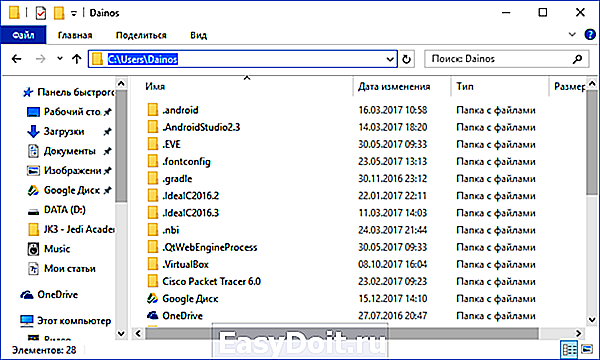The height and width of the screenshot is (360, 600).
Task: Select Этот компьютер in the navigation pane
Action: (65, 321)
